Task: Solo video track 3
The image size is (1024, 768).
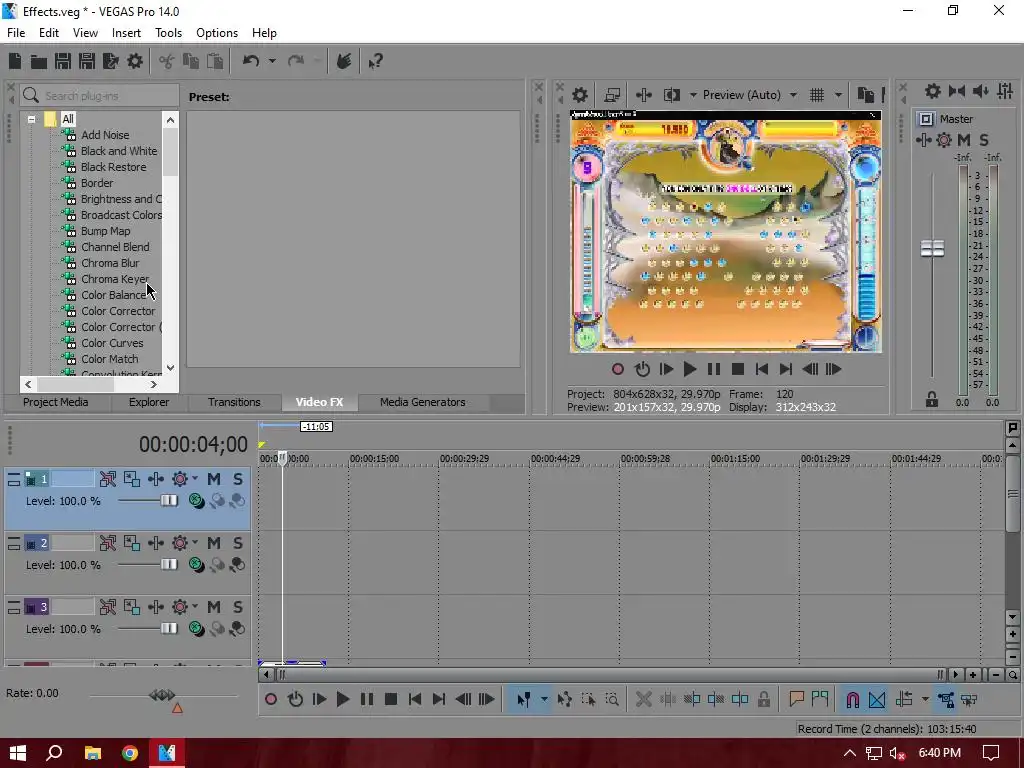Action: pyautogui.click(x=238, y=607)
